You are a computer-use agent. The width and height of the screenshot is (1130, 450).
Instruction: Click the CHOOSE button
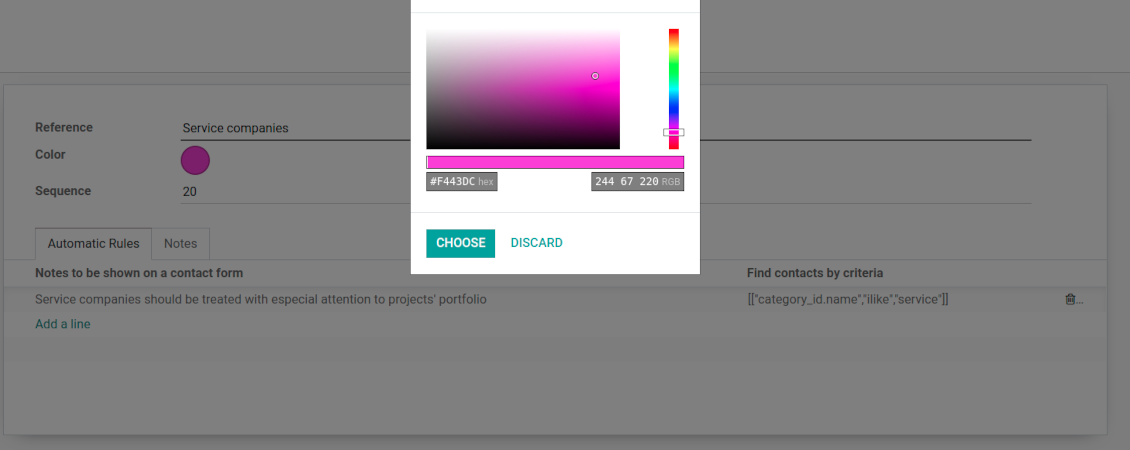point(461,243)
